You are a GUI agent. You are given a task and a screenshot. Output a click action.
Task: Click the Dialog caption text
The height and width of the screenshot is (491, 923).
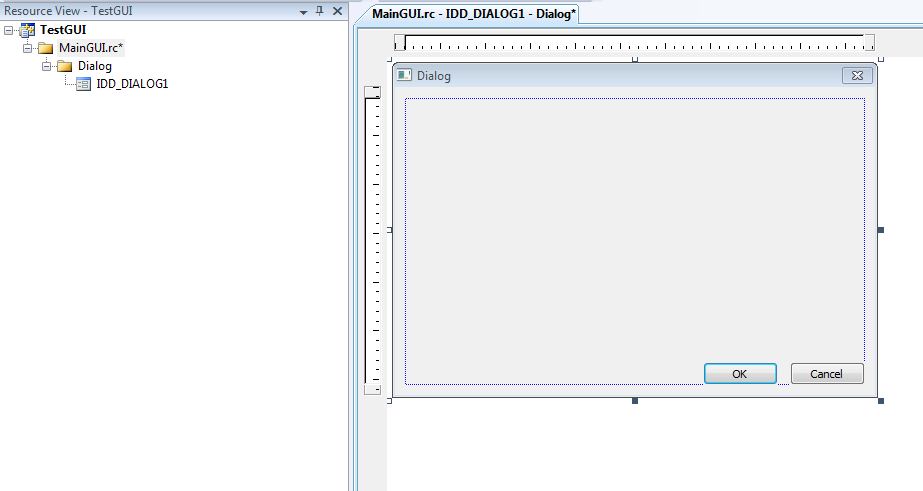pos(434,76)
